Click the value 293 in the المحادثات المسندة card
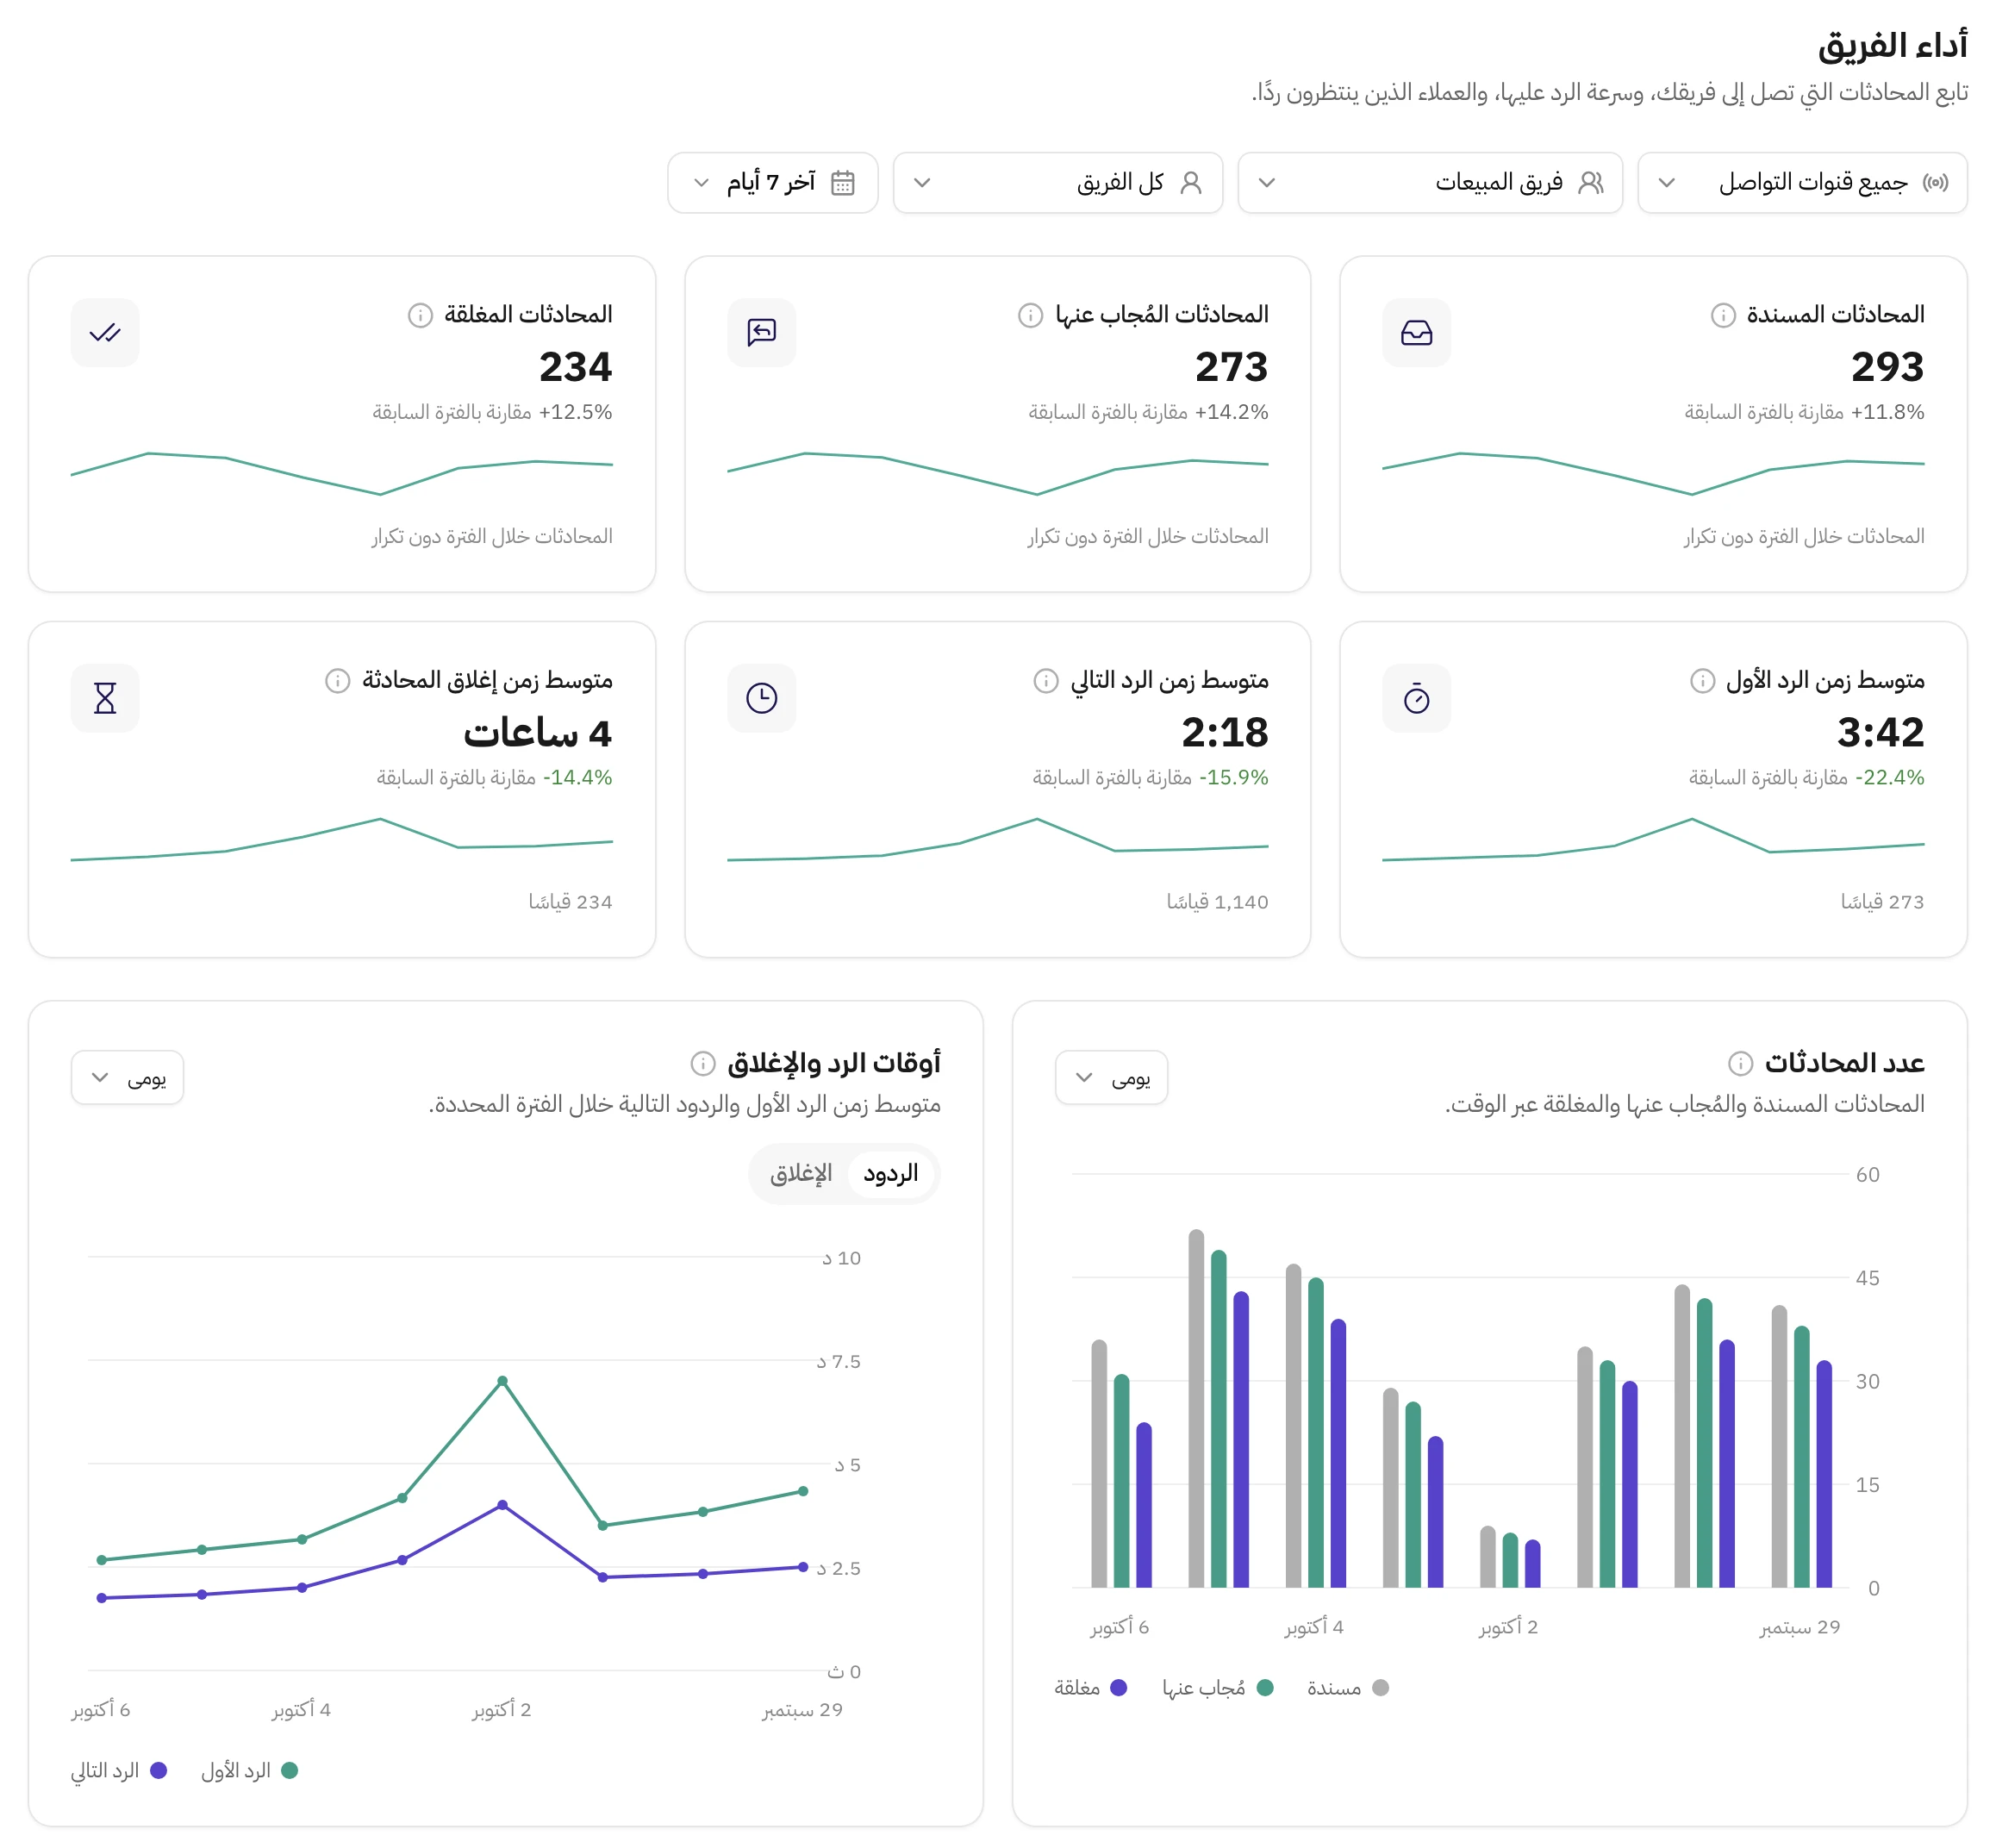 tap(1887, 367)
